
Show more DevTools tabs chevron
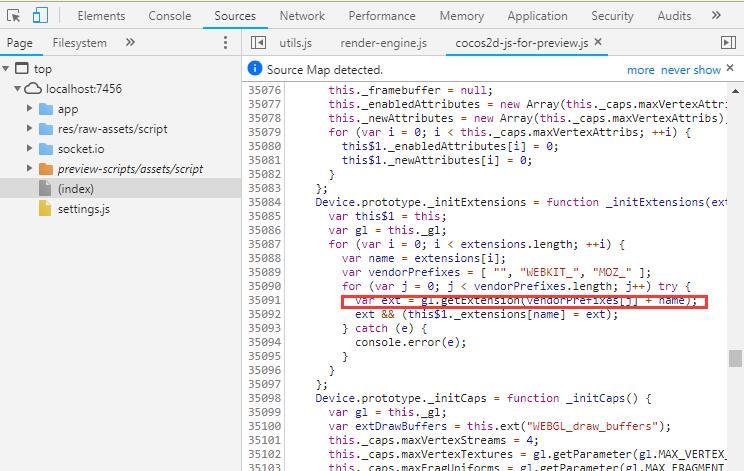pos(716,15)
